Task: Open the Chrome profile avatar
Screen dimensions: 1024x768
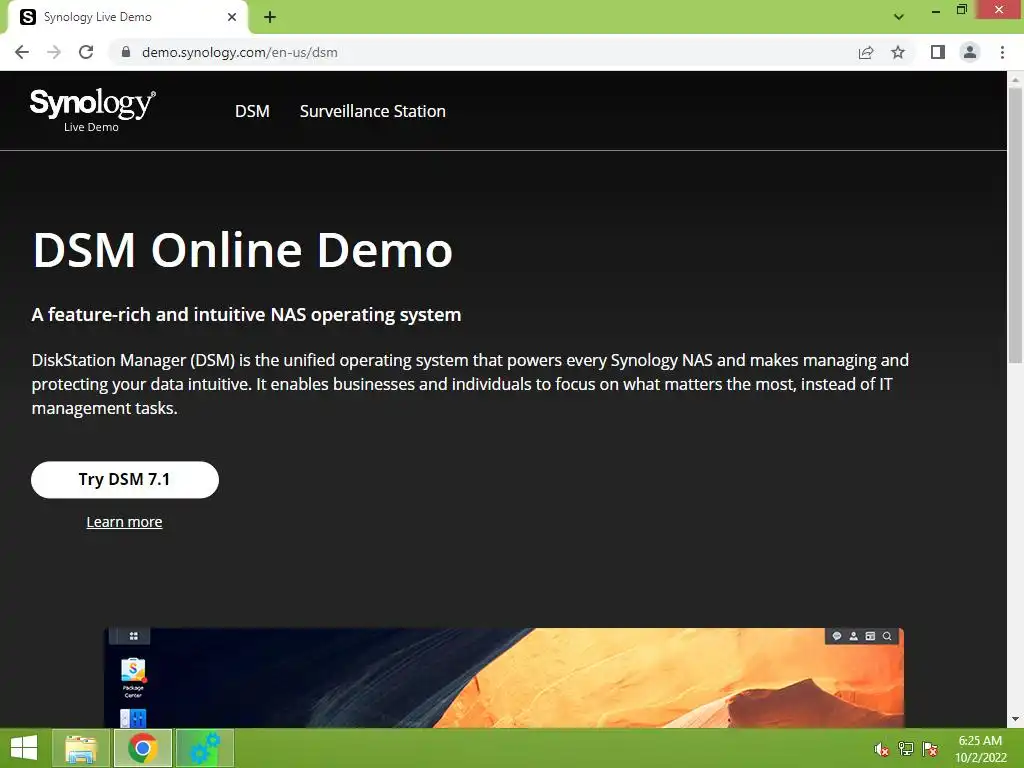Action: pos(970,52)
